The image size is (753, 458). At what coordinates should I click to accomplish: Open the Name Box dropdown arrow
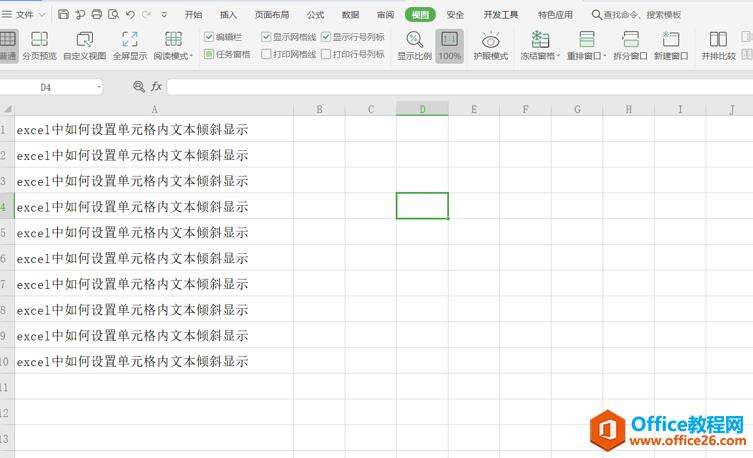click(x=99, y=87)
